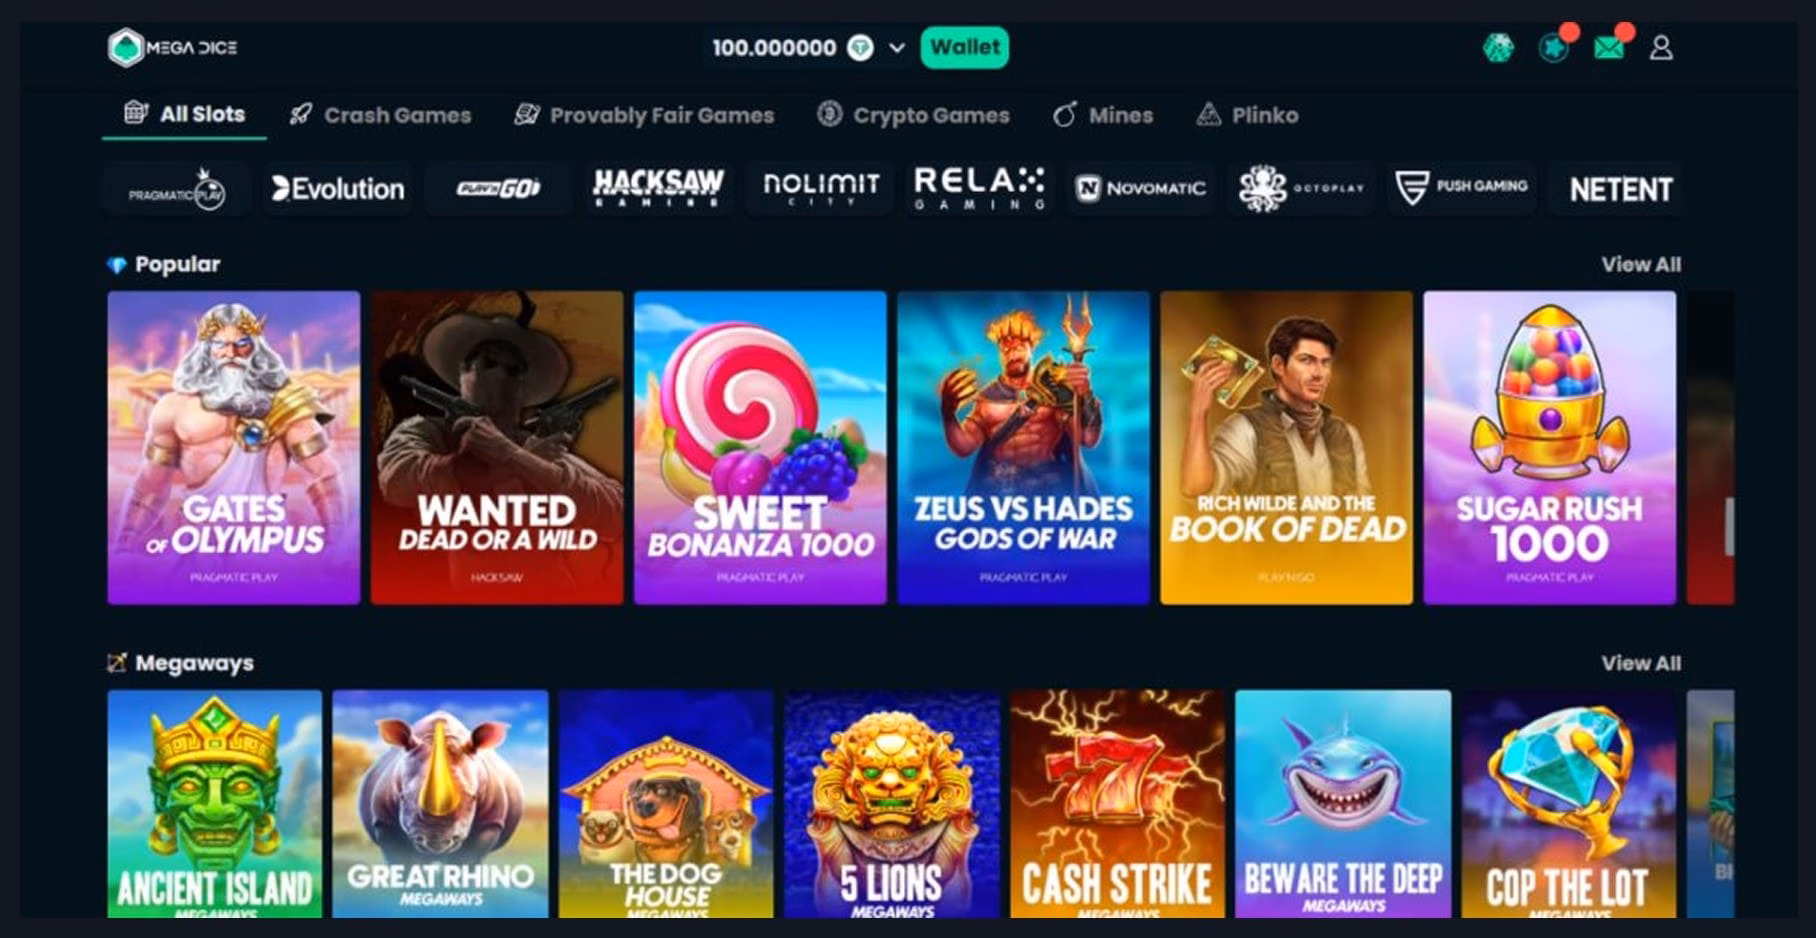The height and width of the screenshot is (938, 1816).
Task: Click View All for Popular games
Action: 1640,264
